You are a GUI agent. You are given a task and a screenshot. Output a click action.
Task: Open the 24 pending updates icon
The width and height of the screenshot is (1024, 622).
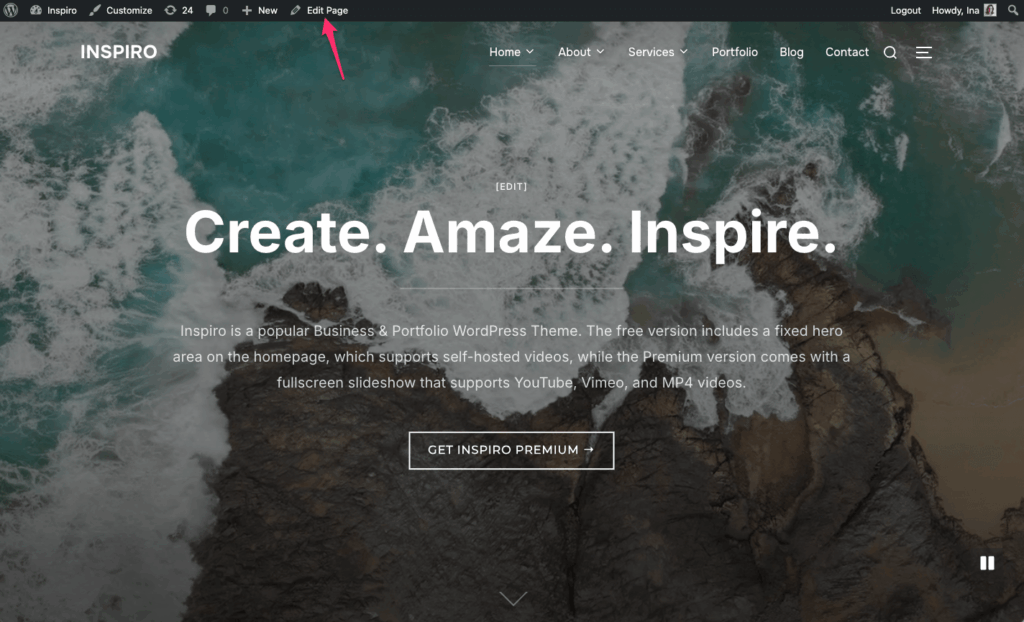170,10
